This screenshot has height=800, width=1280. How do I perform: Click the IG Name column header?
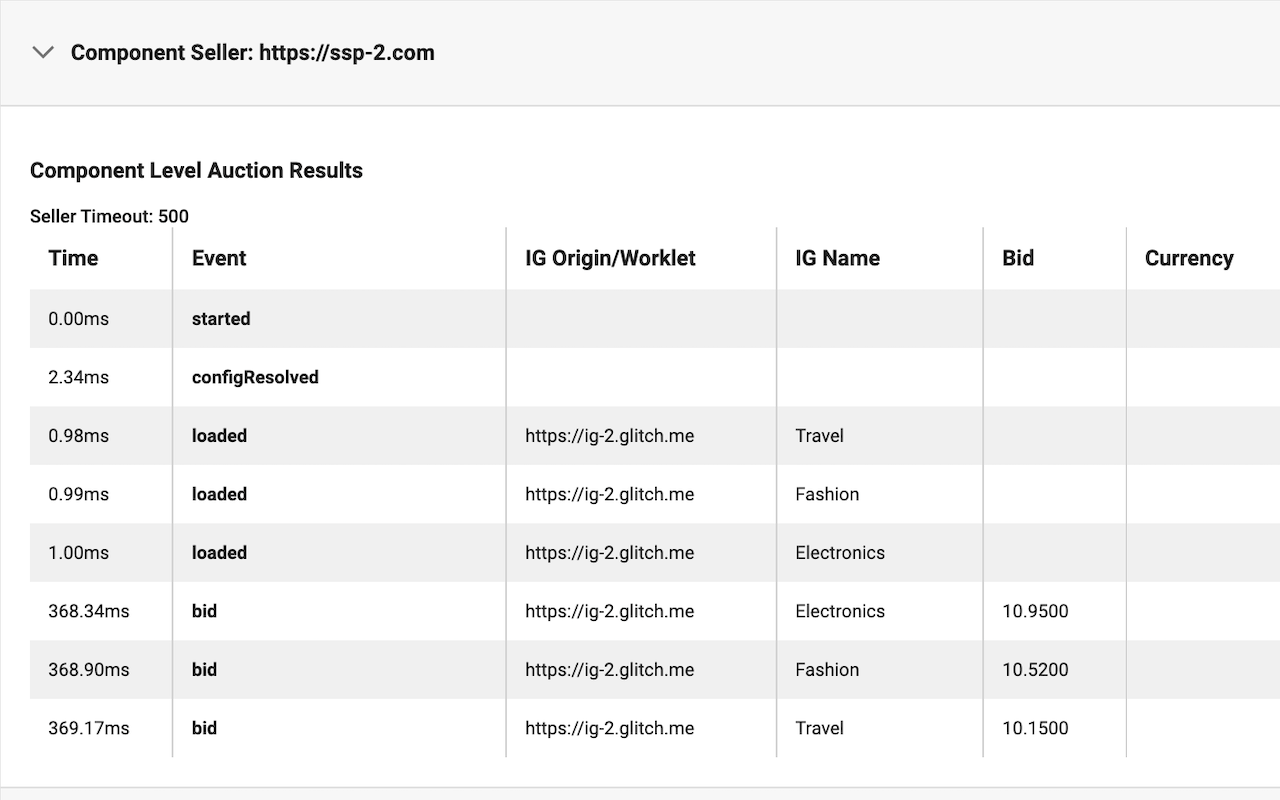click(837, 258)
